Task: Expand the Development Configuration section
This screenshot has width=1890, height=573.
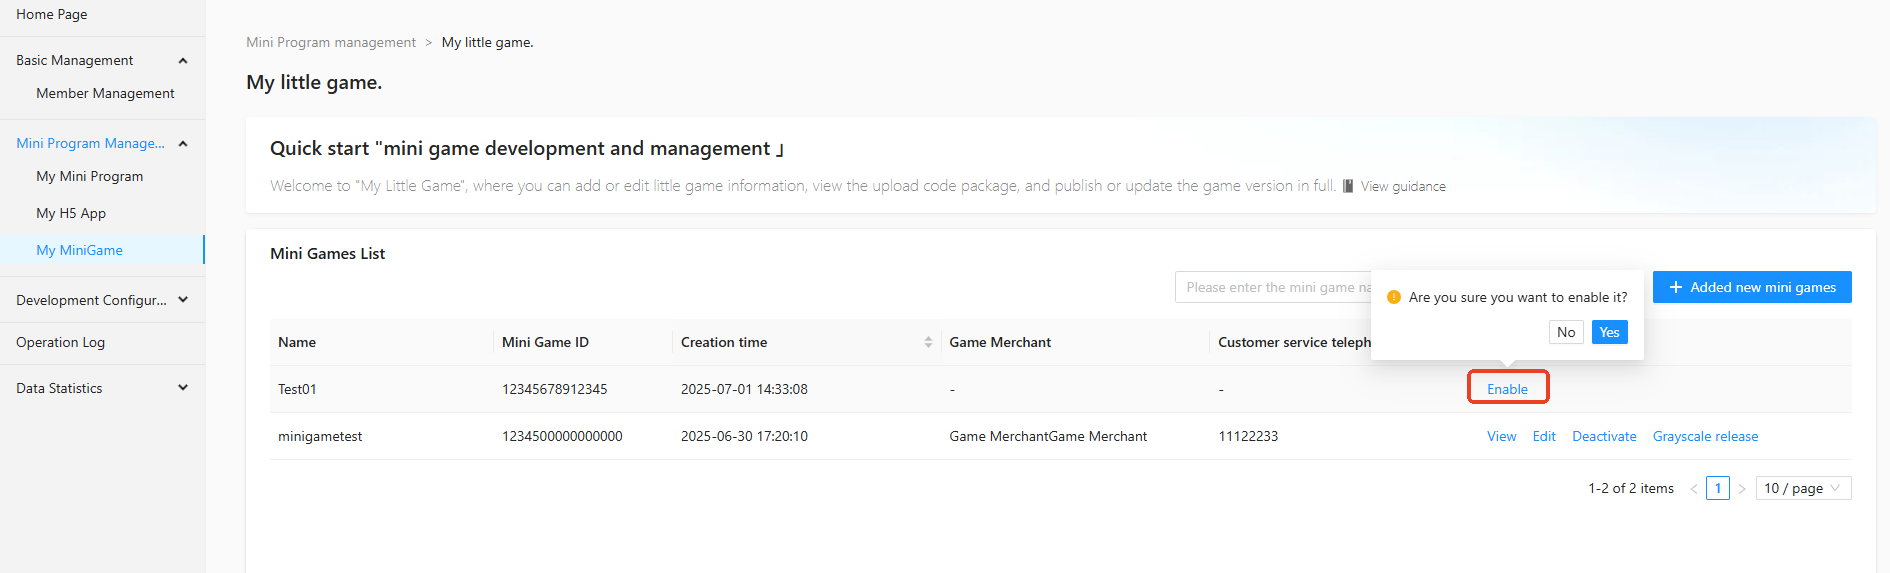Action: click(183, 300)
